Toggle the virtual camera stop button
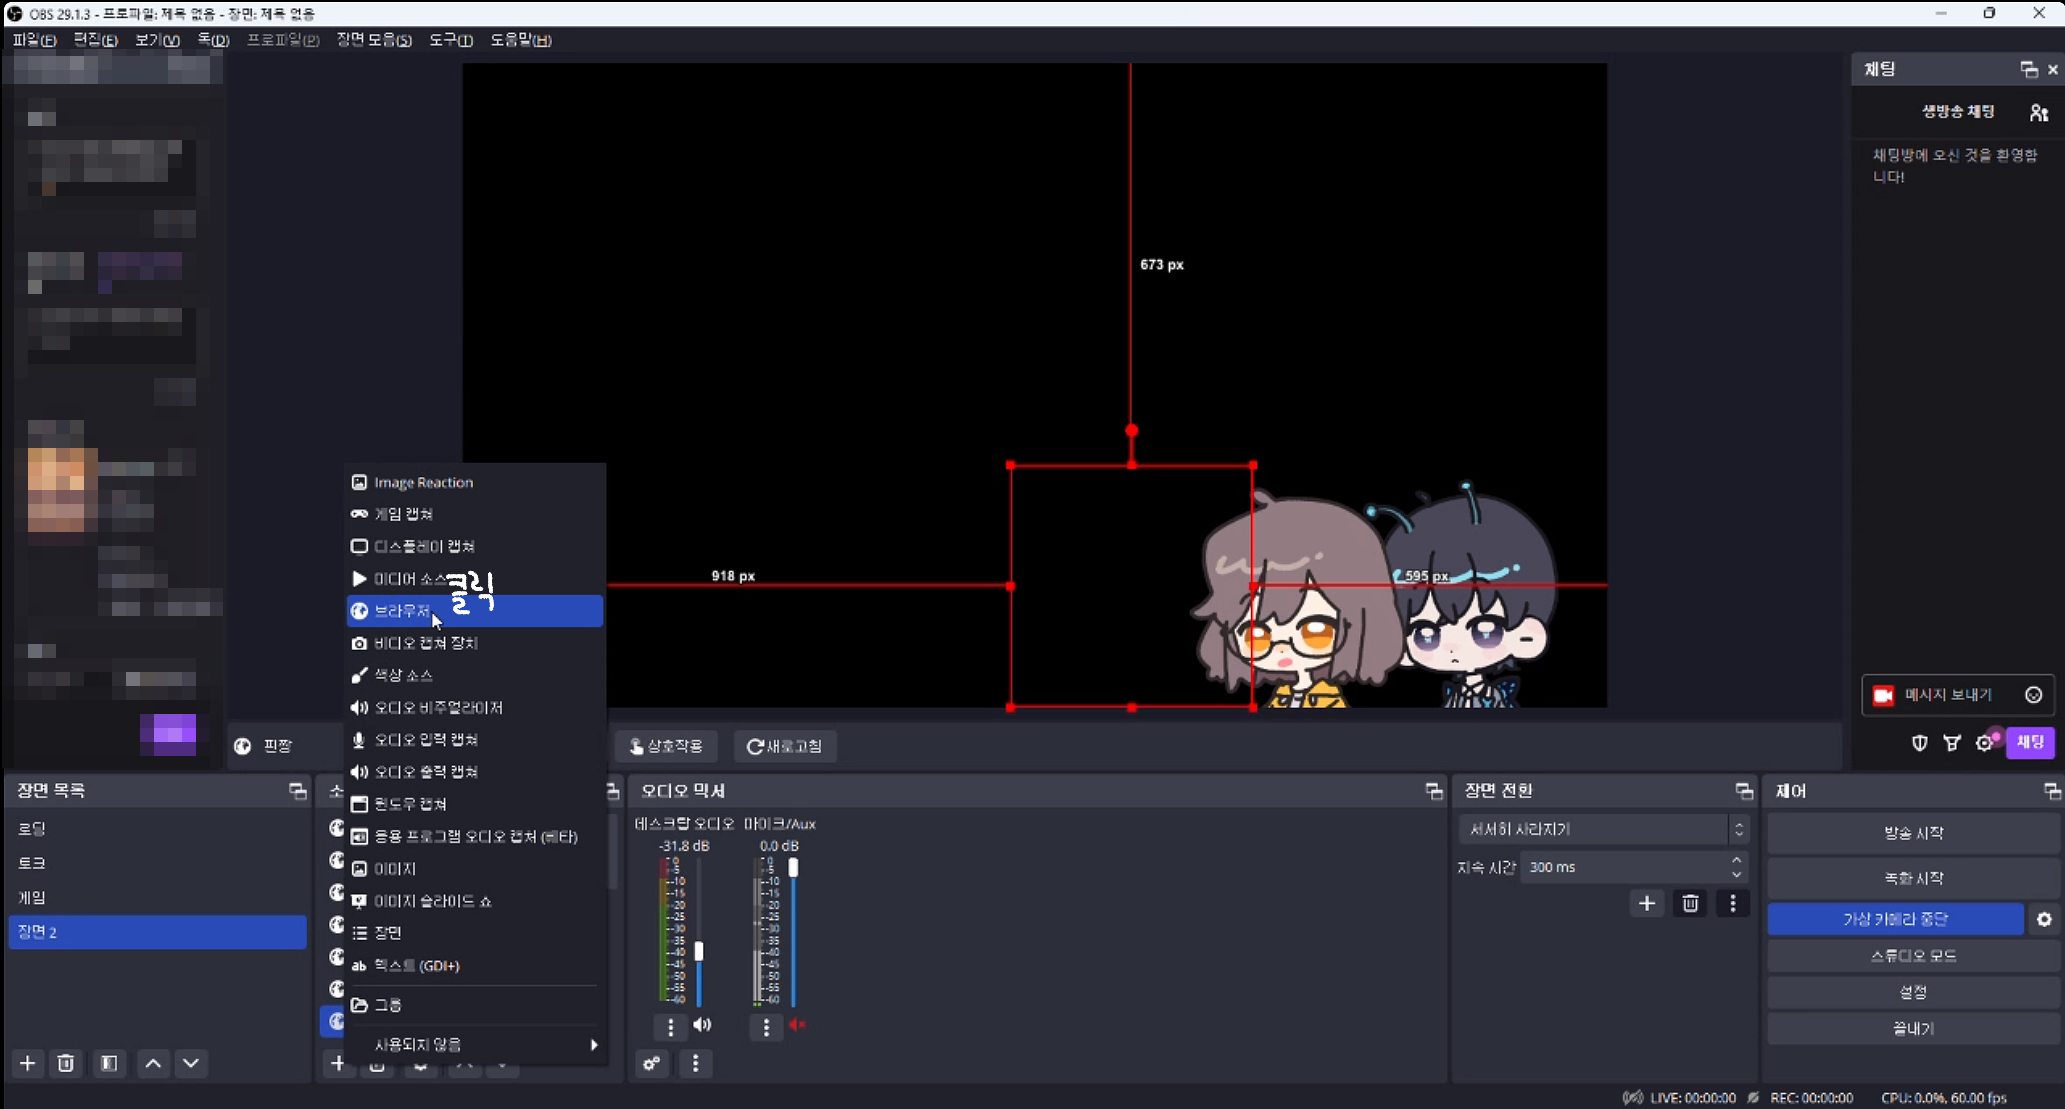Screen dimensions: 2065x1109 pos(1895,919)
